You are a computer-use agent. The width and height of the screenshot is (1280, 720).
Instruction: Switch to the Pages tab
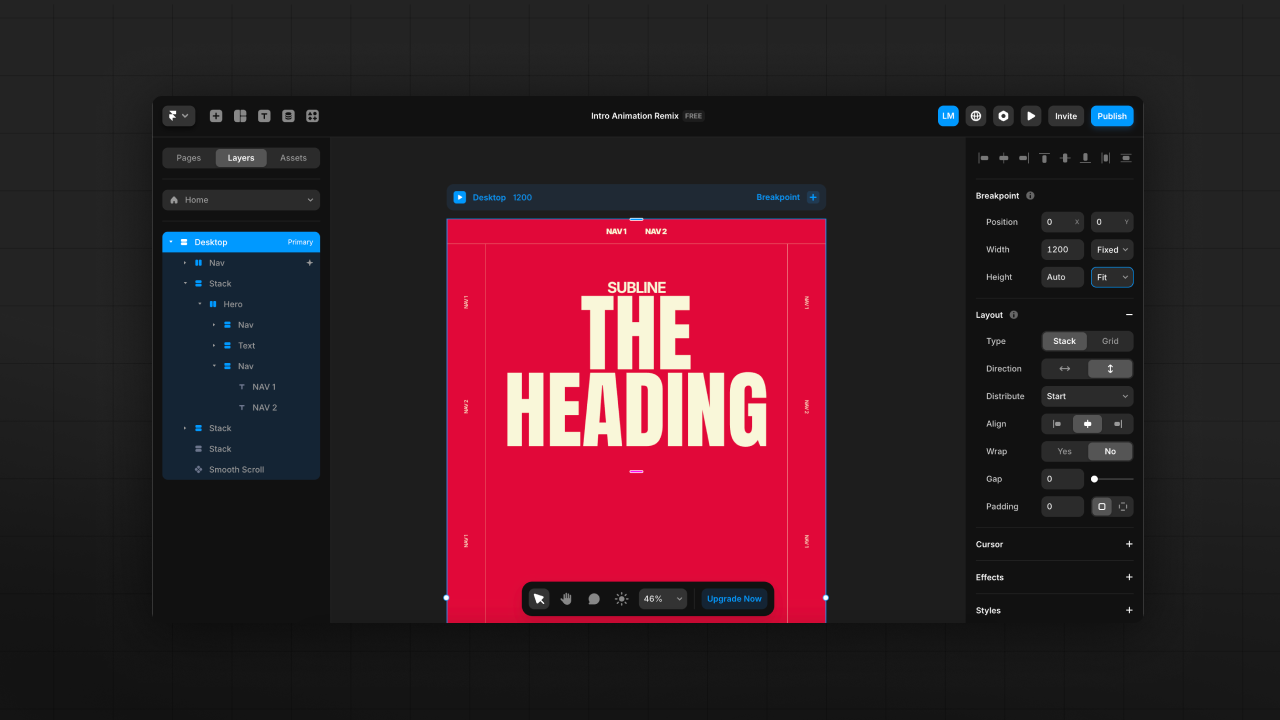[x=188, y=158]
